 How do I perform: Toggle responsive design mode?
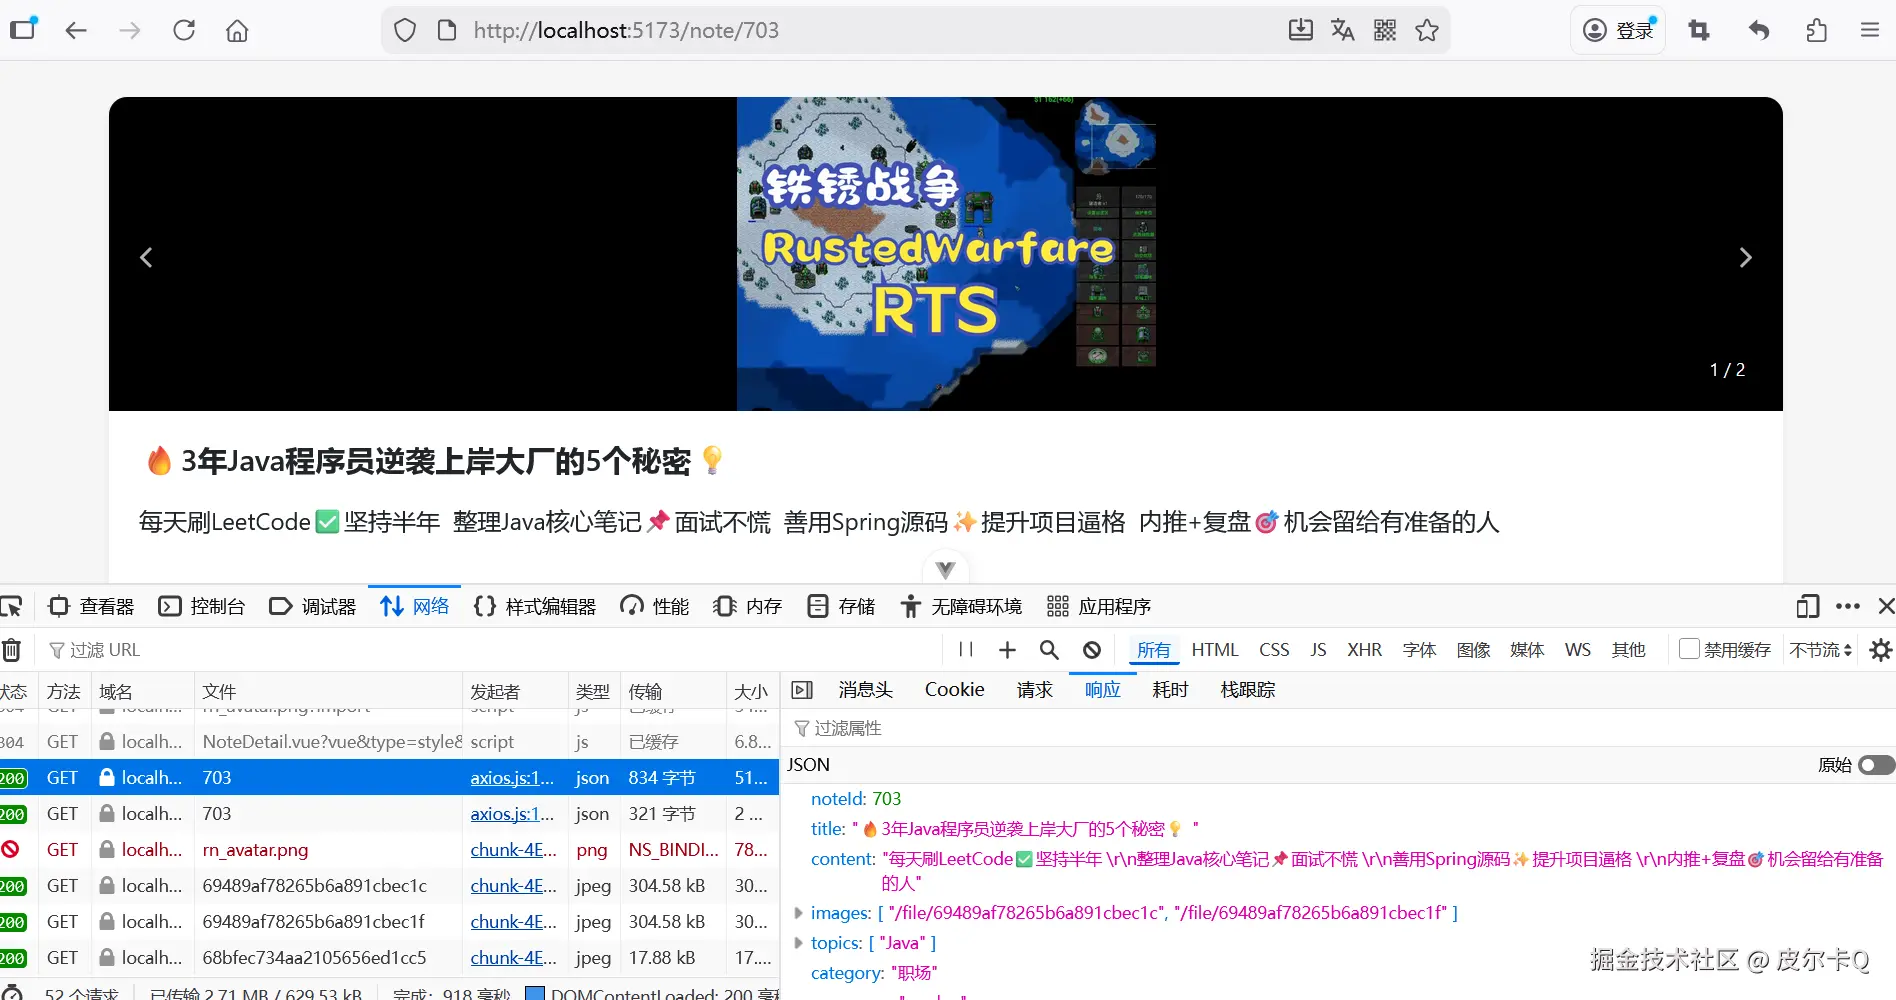coord(1807,606)
